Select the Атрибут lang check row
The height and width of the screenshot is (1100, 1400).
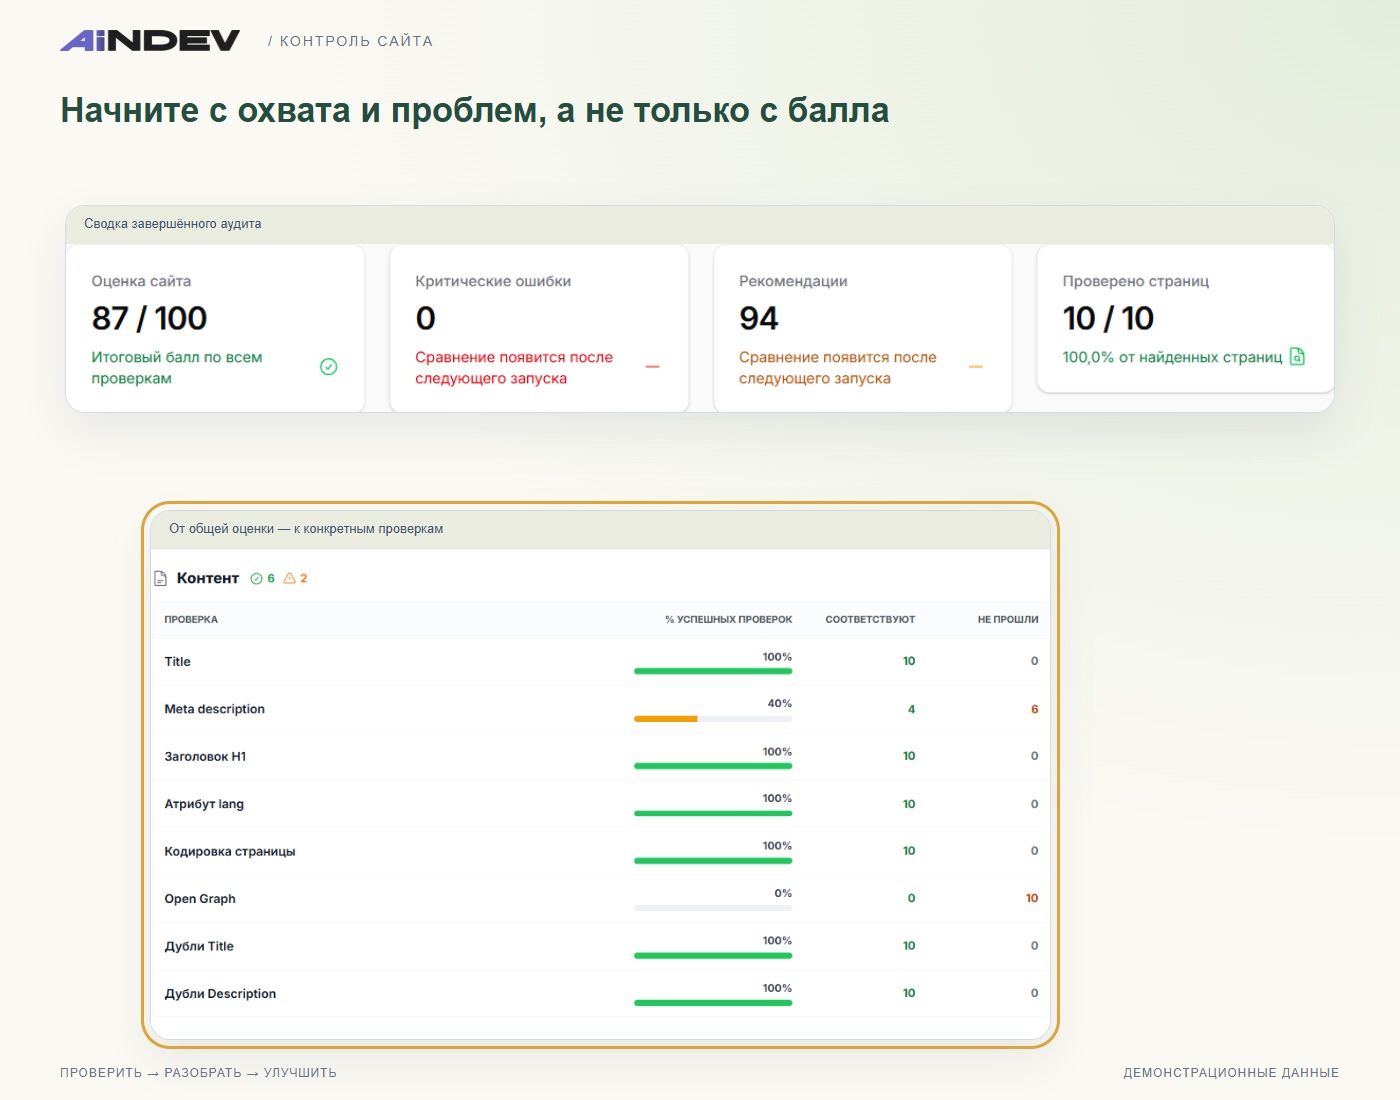click(600, 804)
